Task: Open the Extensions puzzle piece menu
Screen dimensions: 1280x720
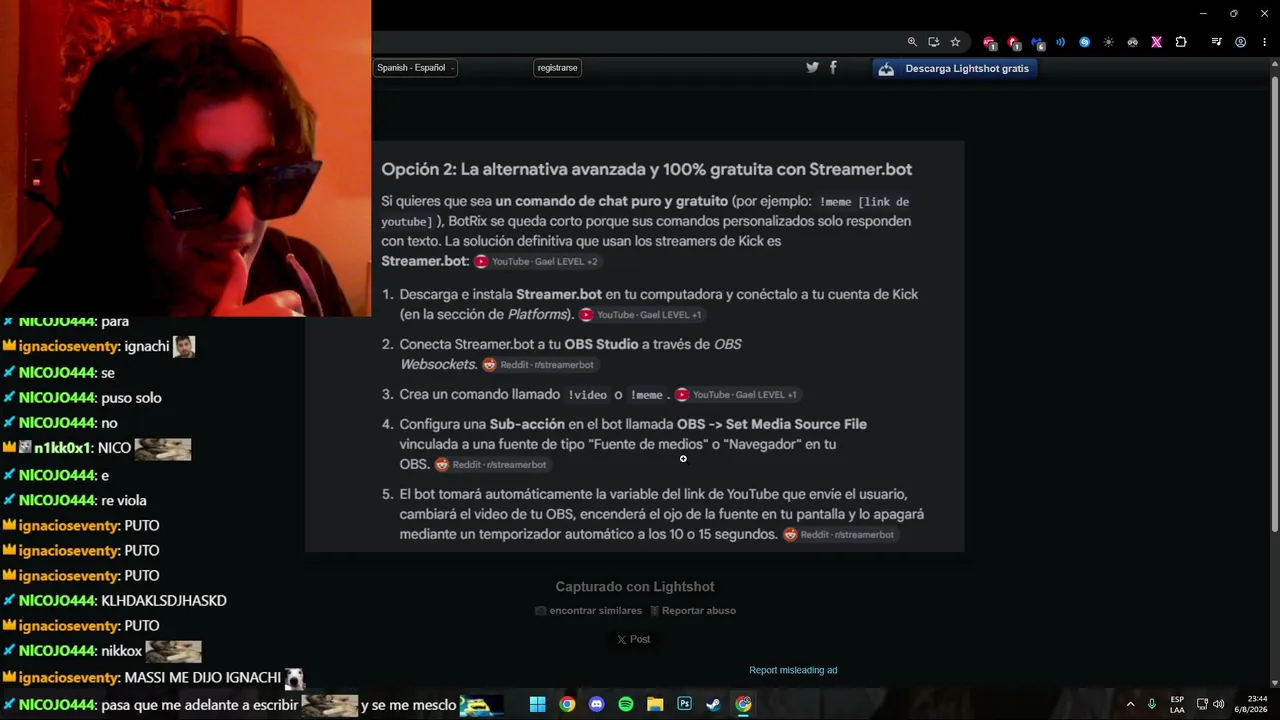Action: tap(1181, 42)
